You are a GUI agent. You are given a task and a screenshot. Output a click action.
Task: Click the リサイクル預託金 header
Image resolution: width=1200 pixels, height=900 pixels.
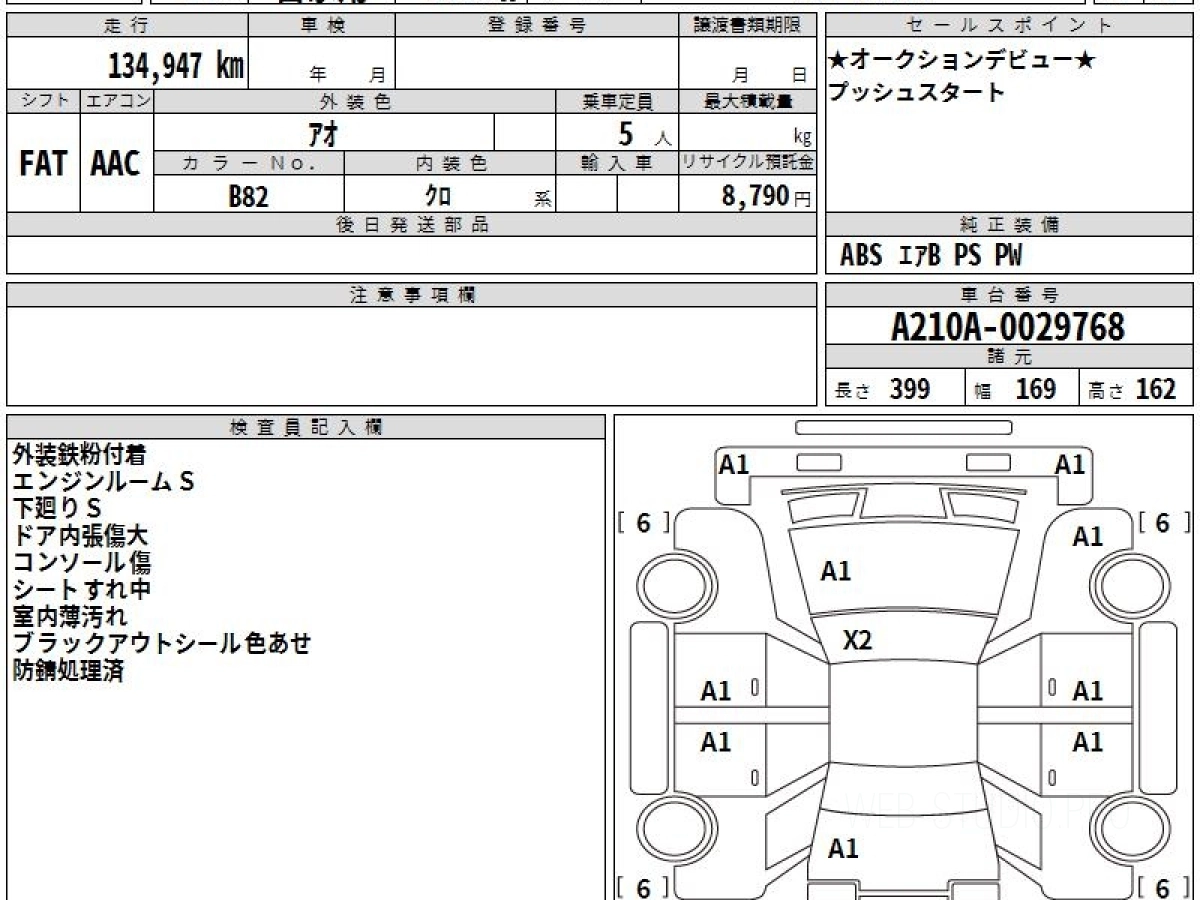point(747,164)
